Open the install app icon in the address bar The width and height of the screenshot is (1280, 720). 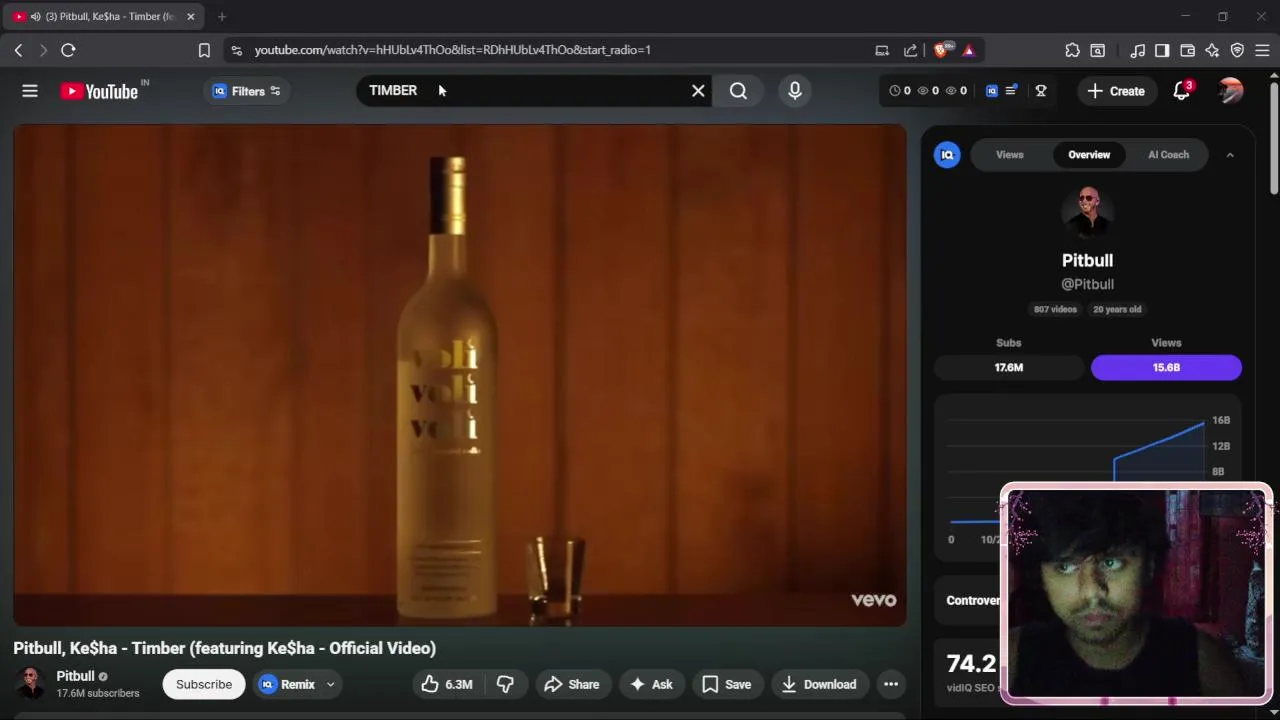pyautogui.click(x=882, y=50)
